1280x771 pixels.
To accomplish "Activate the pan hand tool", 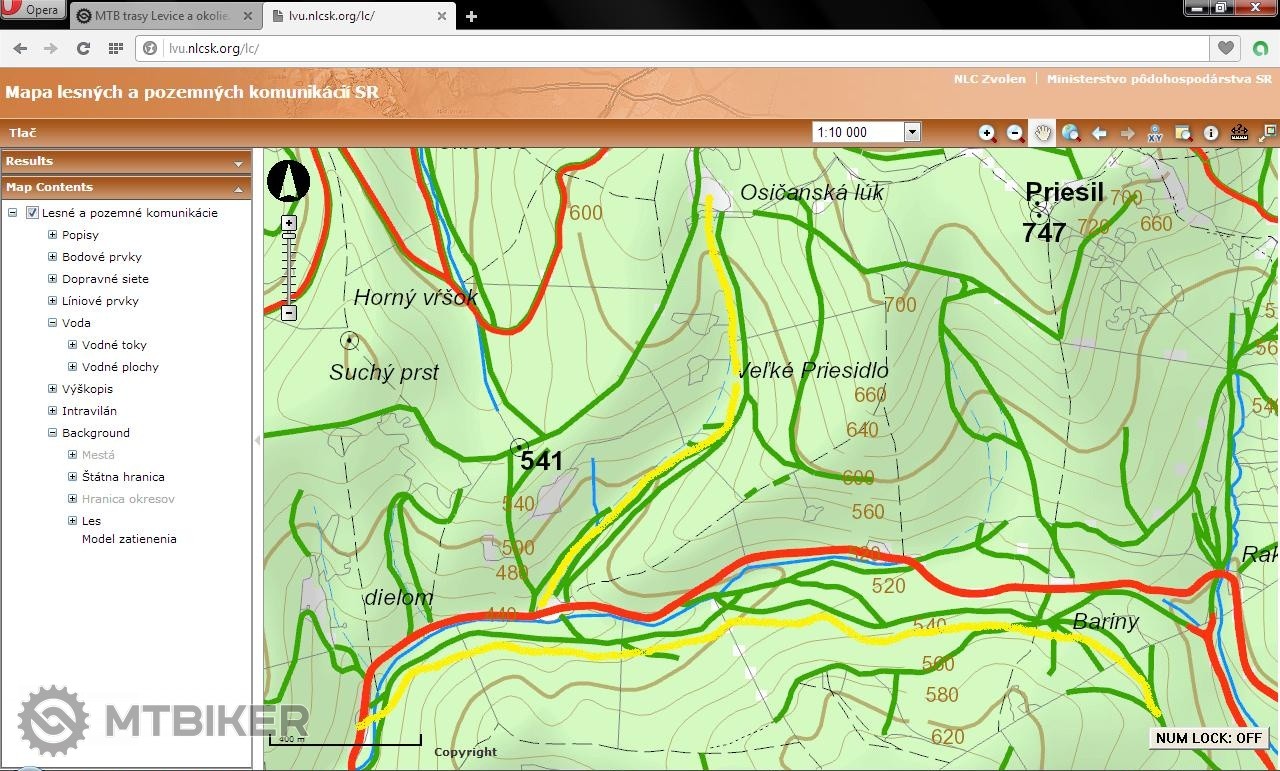I will 1043,133.
